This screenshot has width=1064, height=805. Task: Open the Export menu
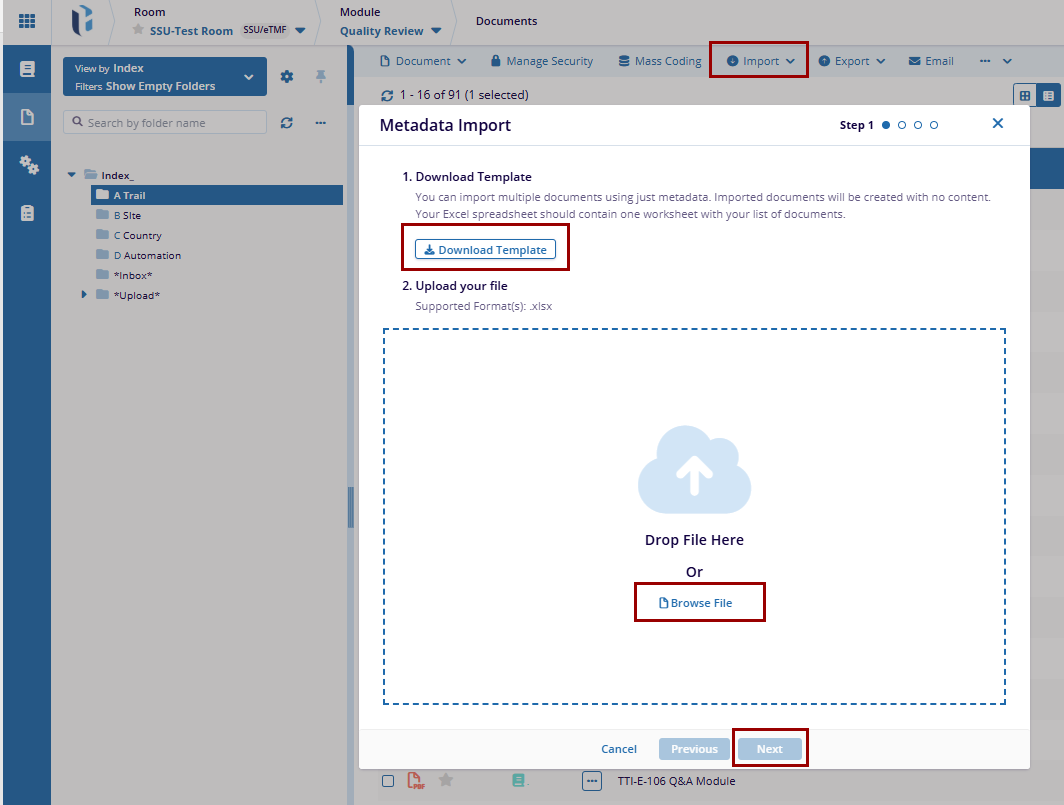click(x=852, y=61)
